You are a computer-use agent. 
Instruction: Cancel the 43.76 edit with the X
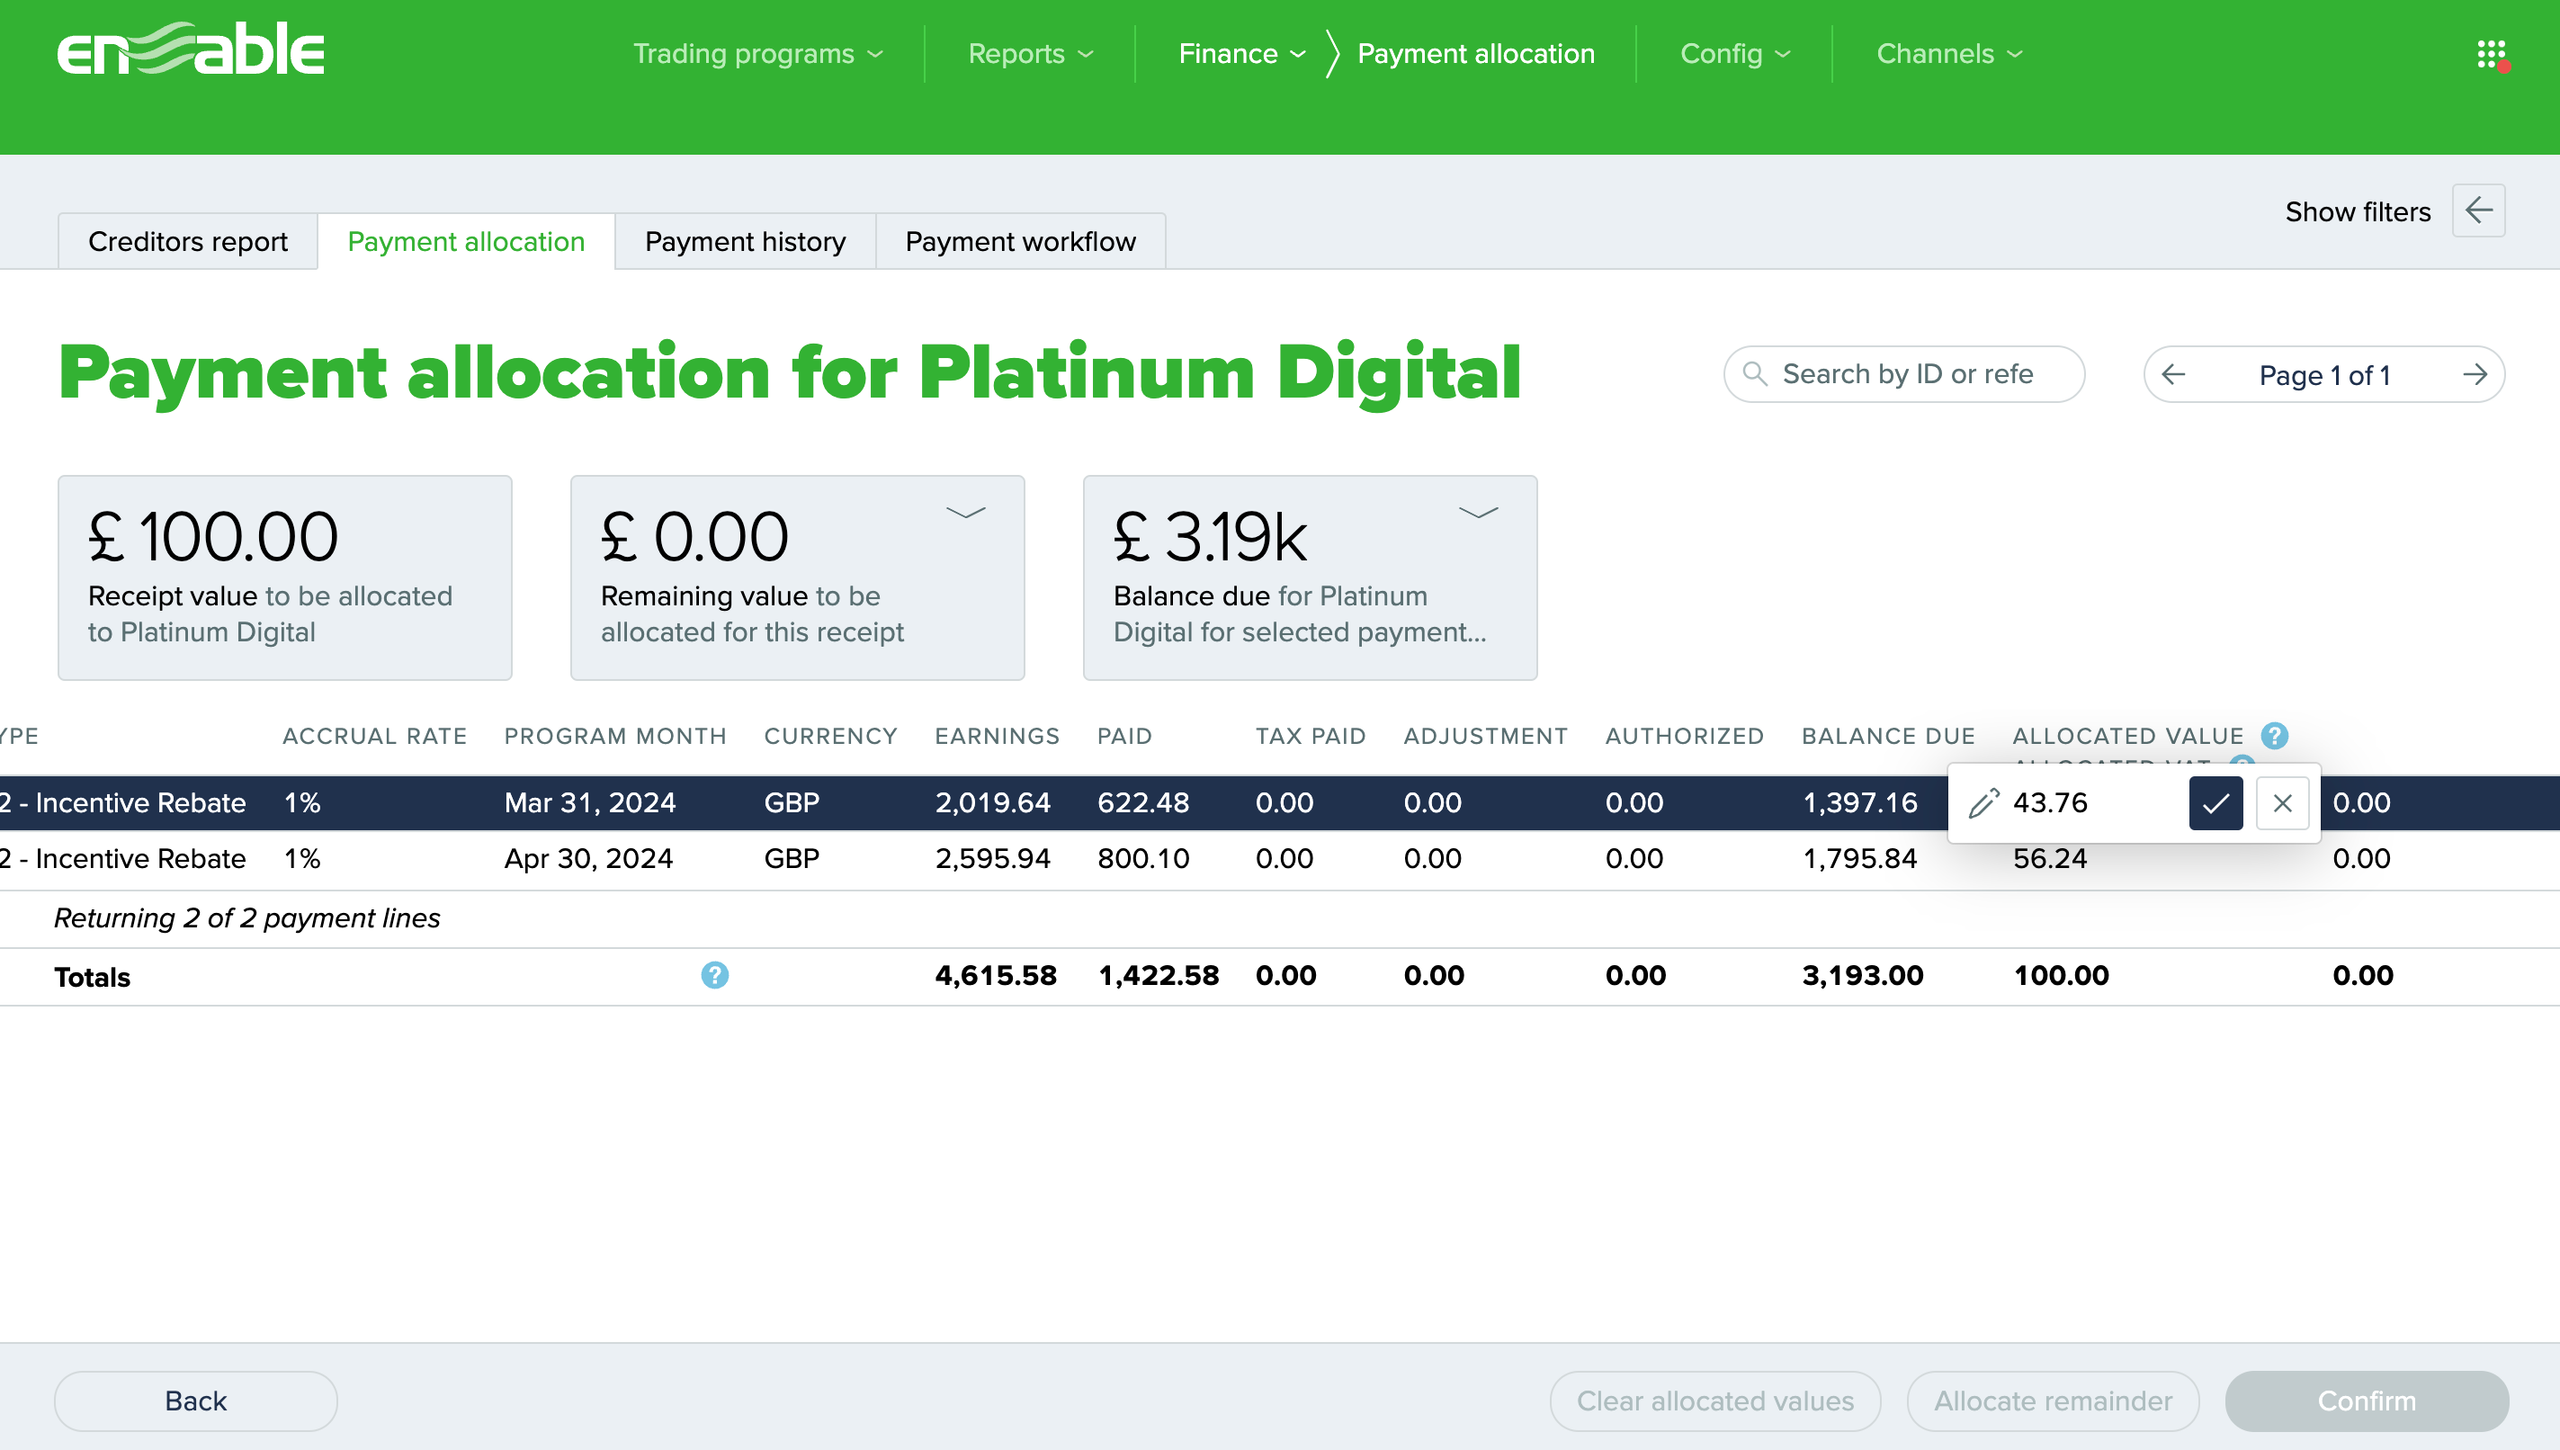pos(2282,803)
